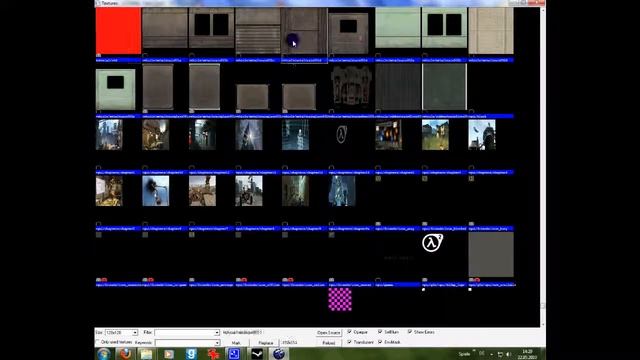Screen dimensions: 640x360
Task: Select the pink checkerboard missing texture
Action: click(340, 300)
